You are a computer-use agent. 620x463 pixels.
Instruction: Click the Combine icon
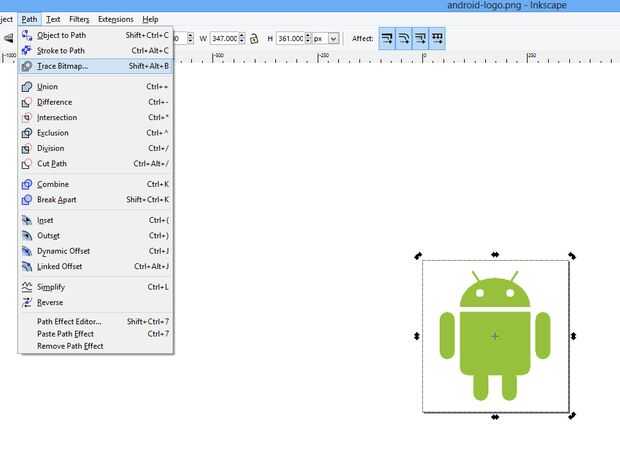point(26,184)
